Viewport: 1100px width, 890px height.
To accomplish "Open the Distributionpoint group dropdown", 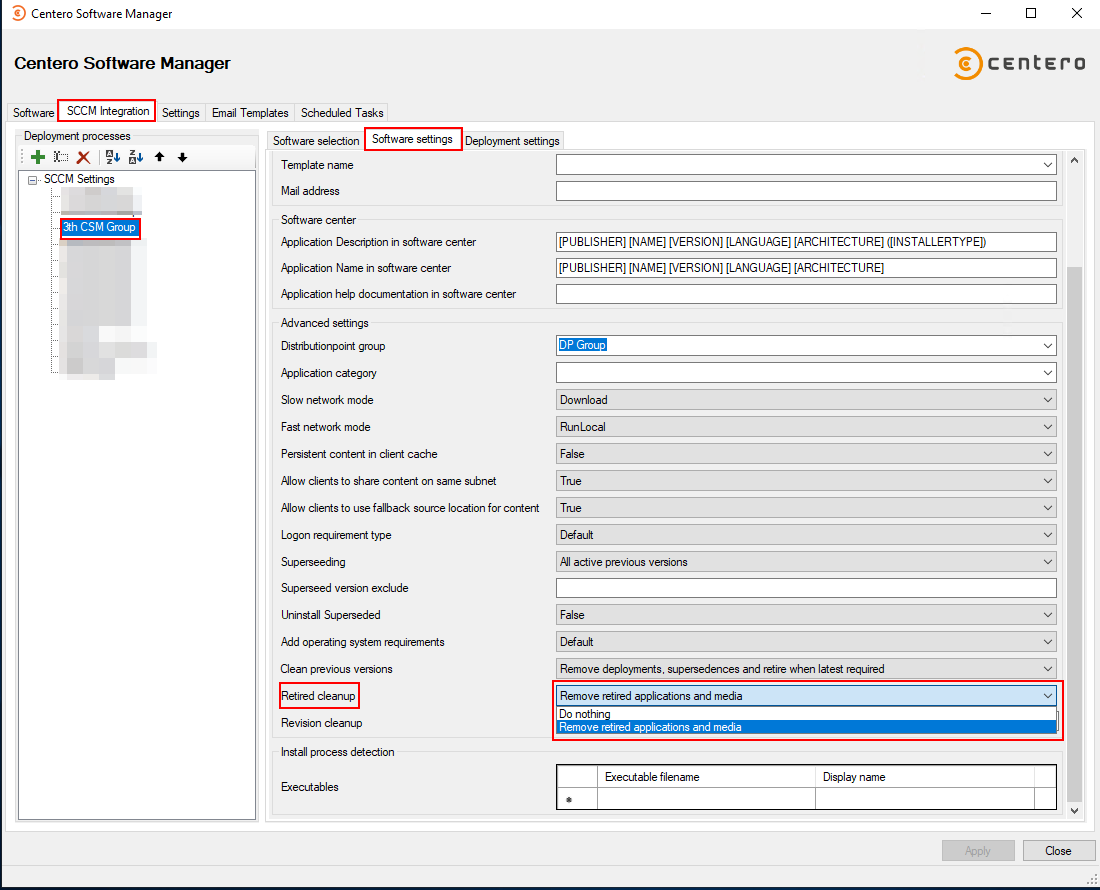I will point(1047,346).
